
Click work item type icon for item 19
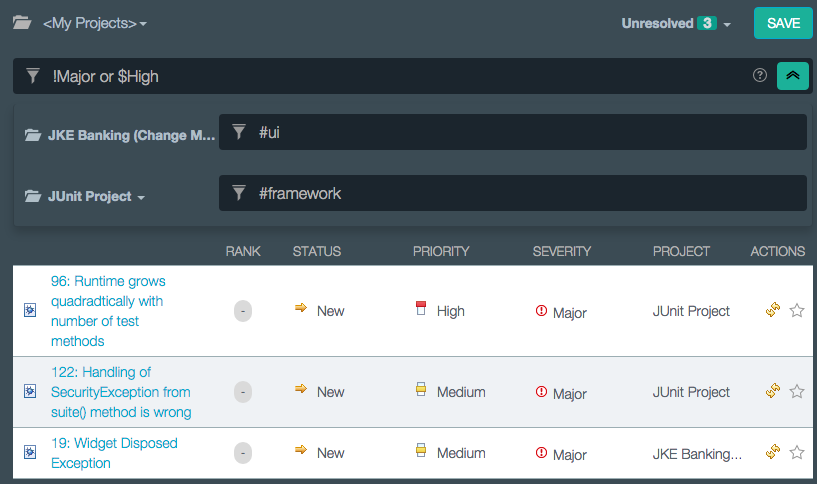tap(30, 453)
